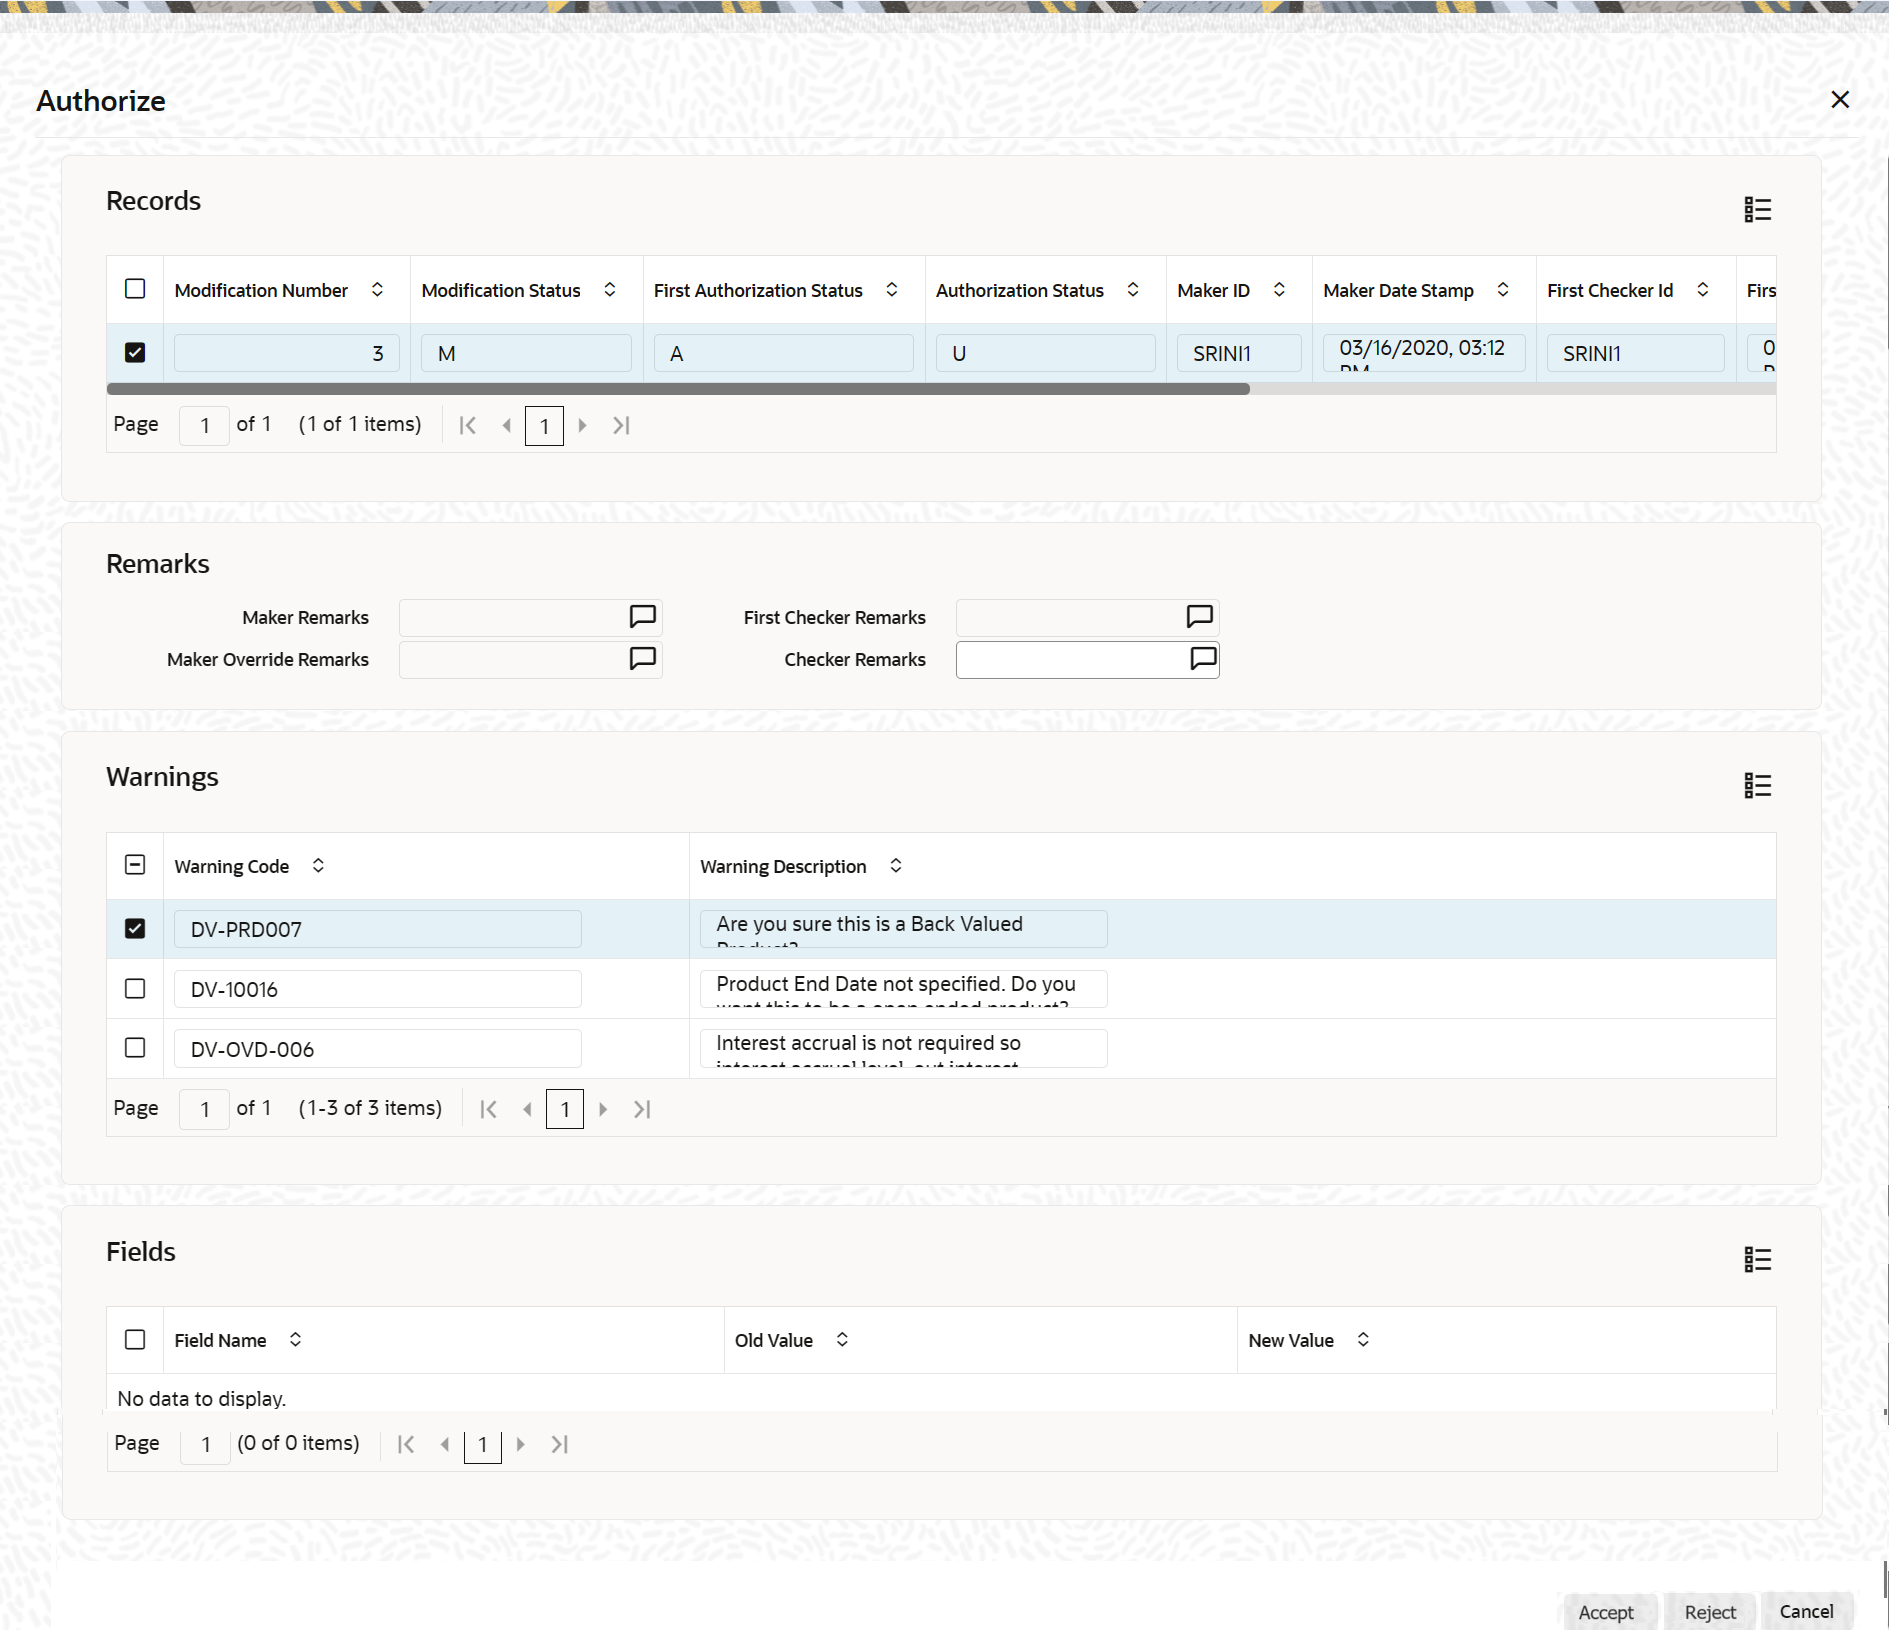This screenshot has height=1630, width=1889.
Task: Toggle the select-all checkbox in Records header
Action: (135, 289)
